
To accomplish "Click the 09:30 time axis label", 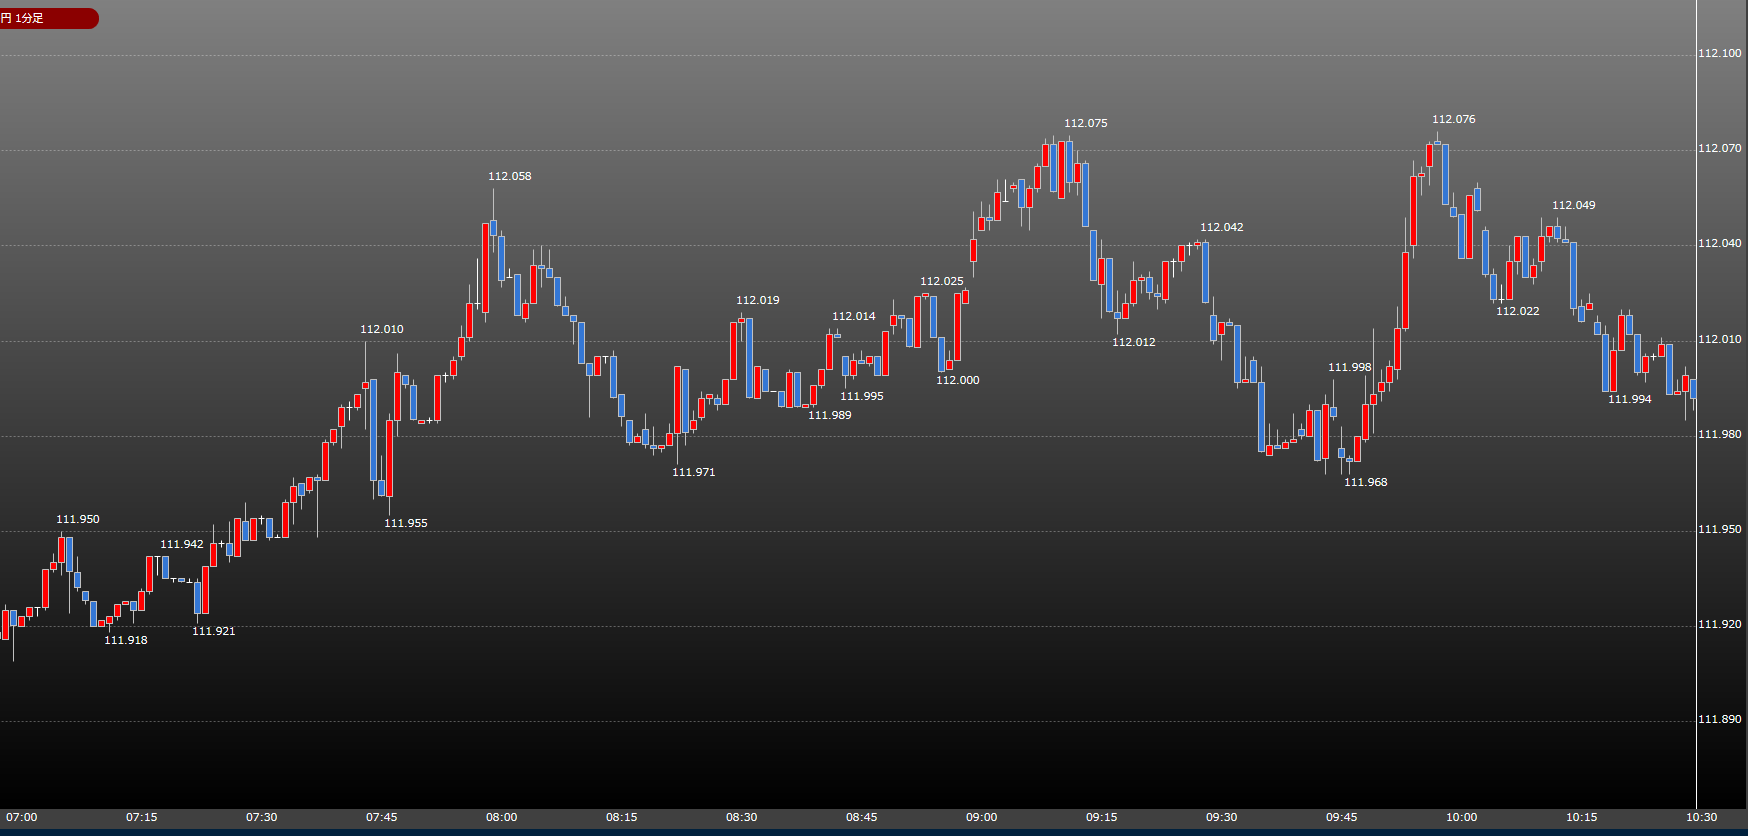I will pos(1222,817).
